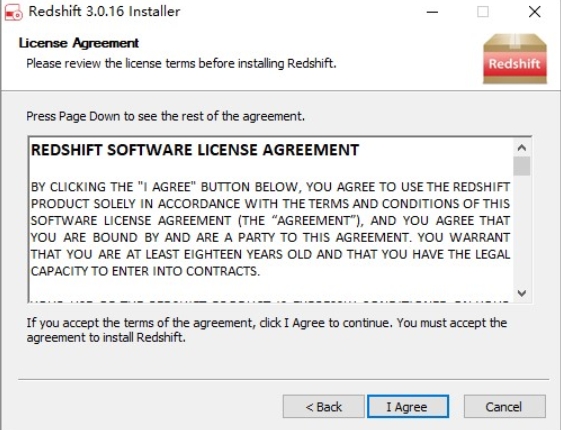
Task: Click the 'Press Page Down' instruction text
Action: (x=166, y=116)
